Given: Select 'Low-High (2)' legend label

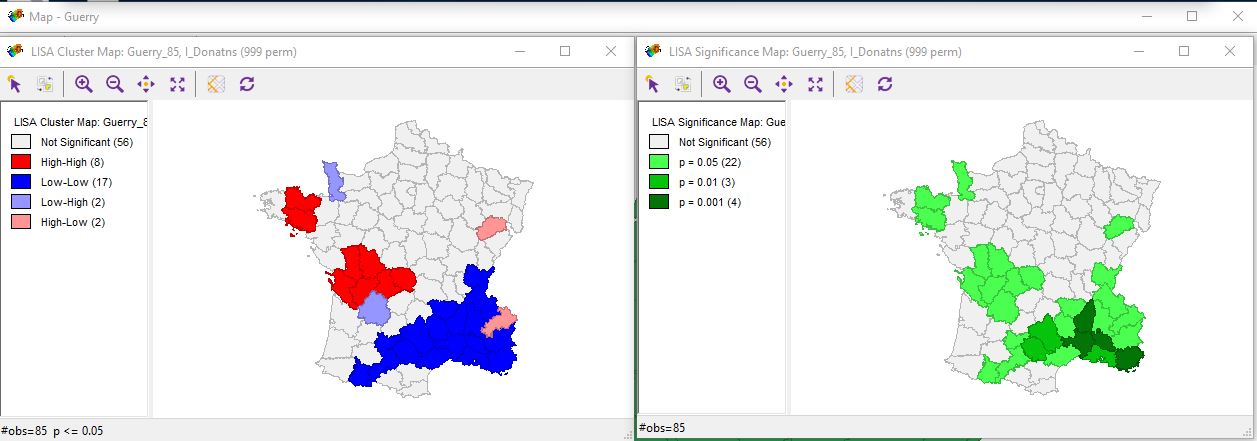Looking at the screenshot, I should point(72,202).
